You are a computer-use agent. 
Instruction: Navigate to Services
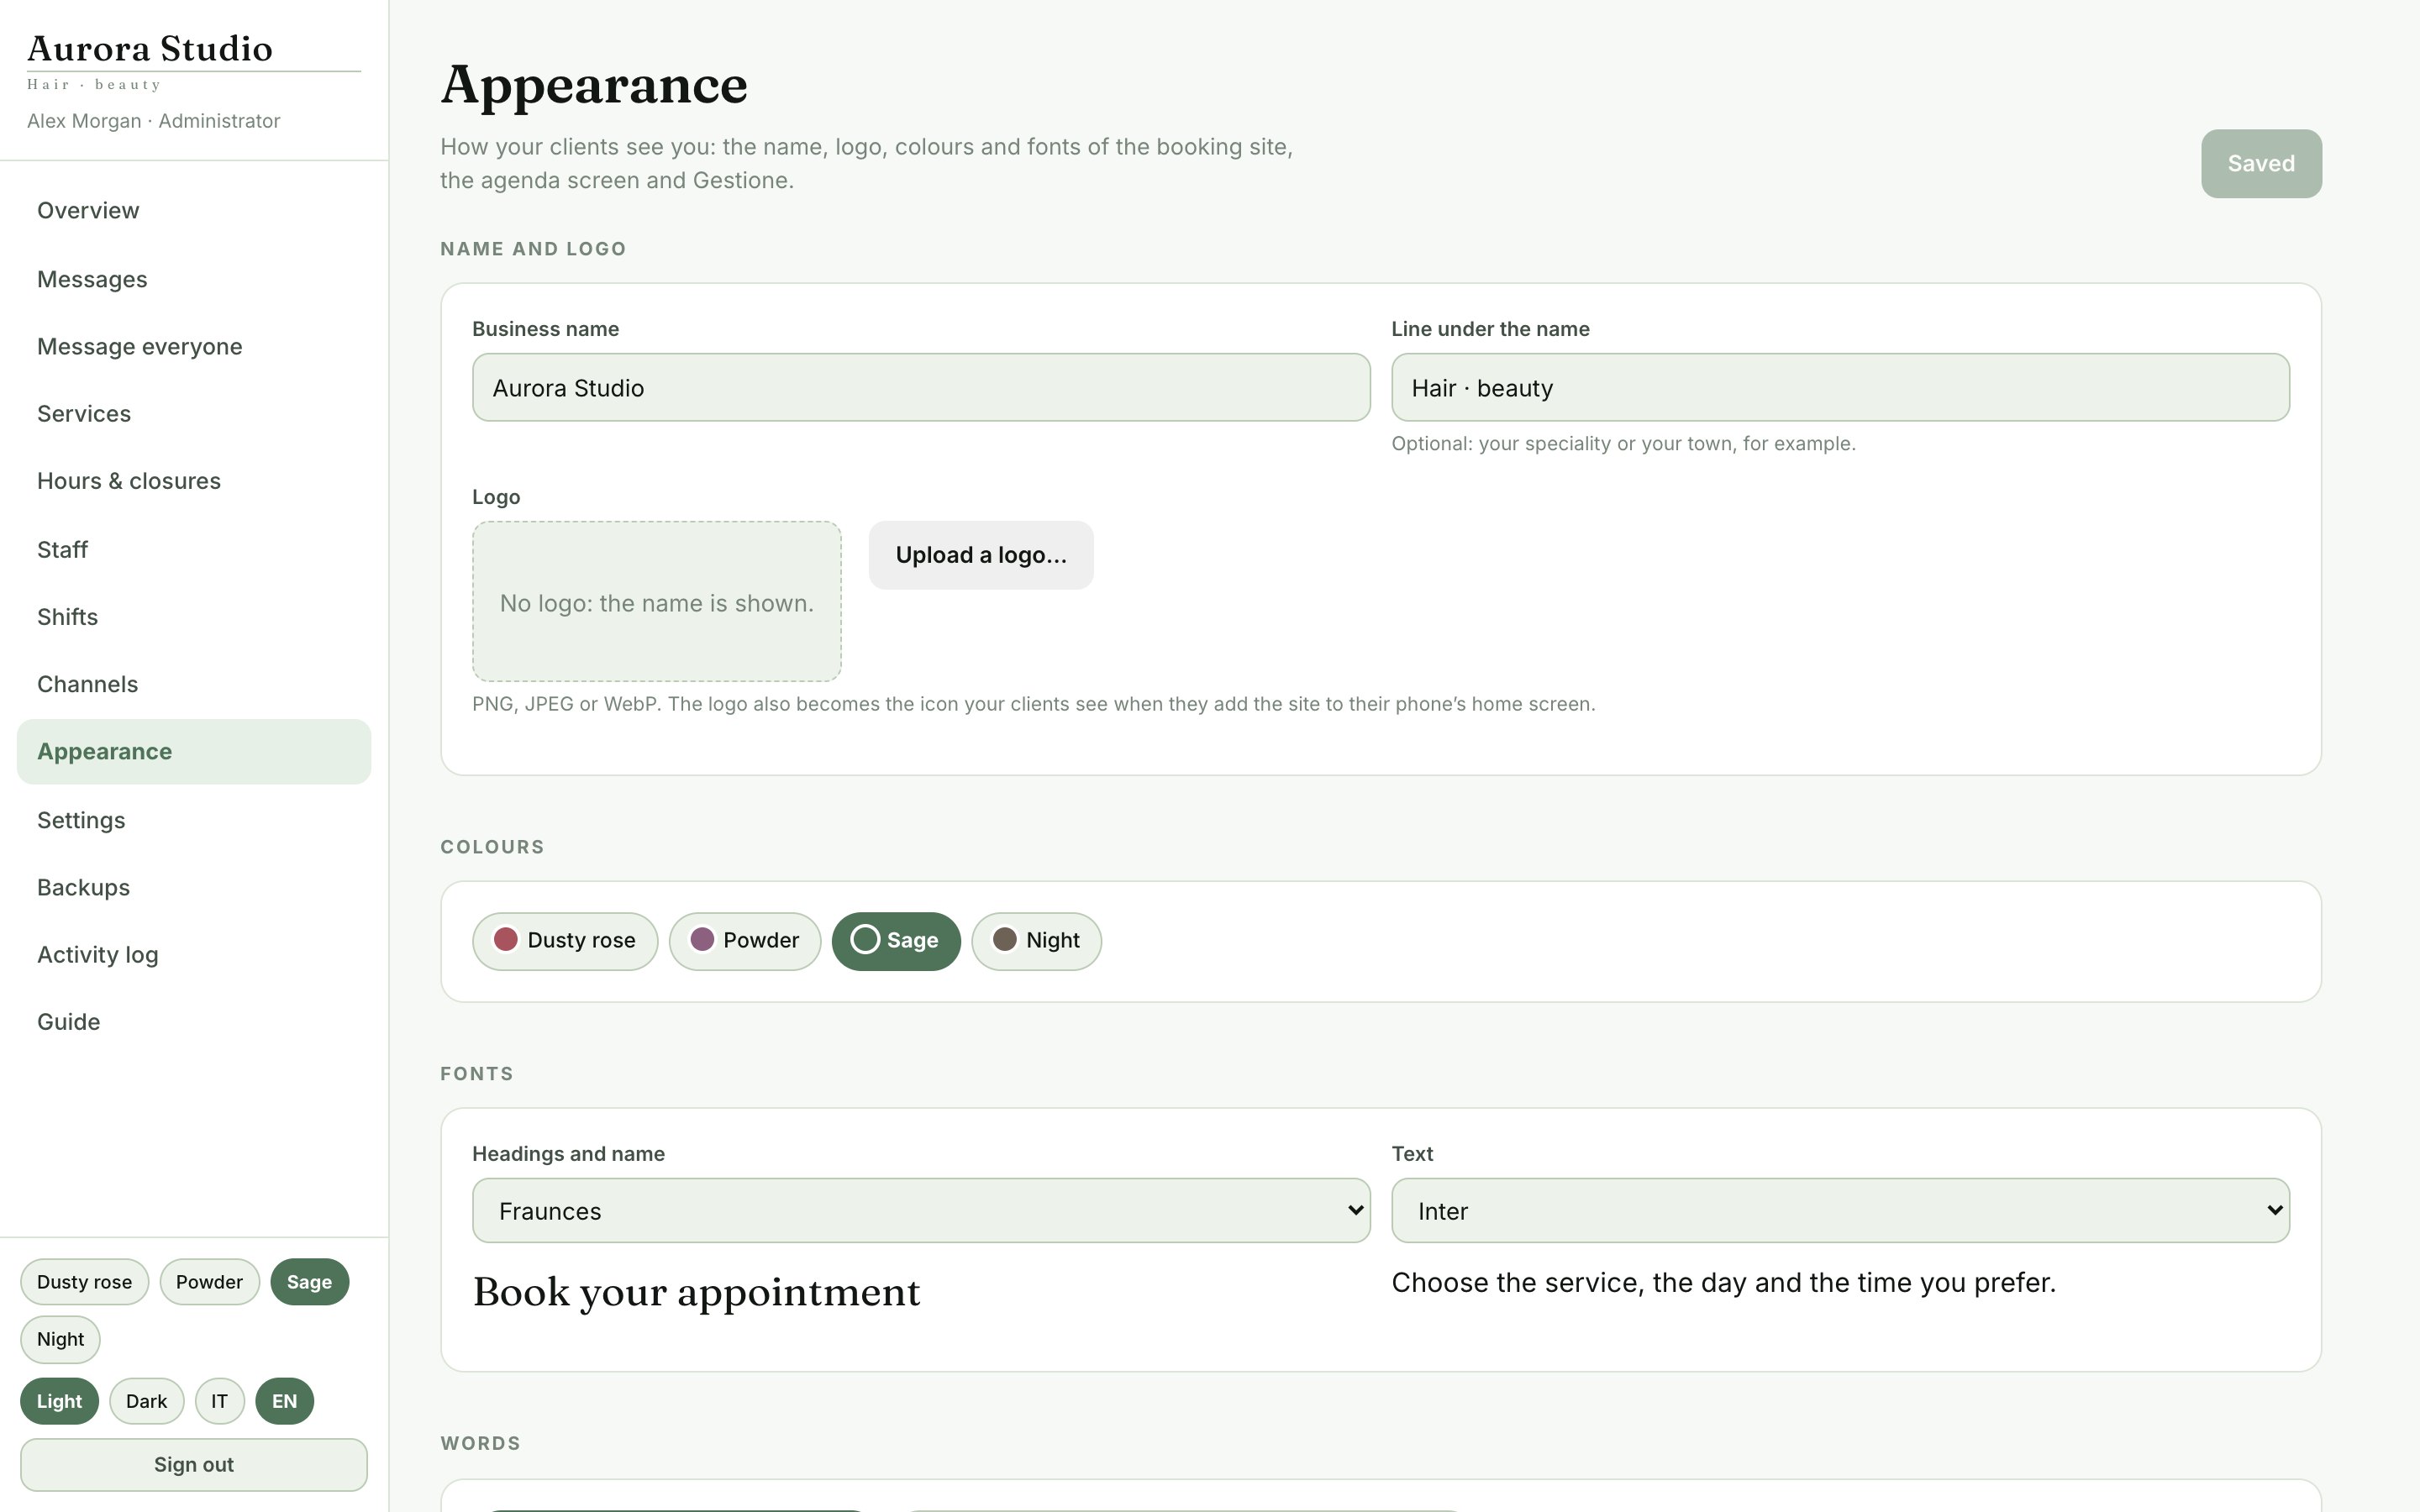pyautogui.click(x=194, y=414)
